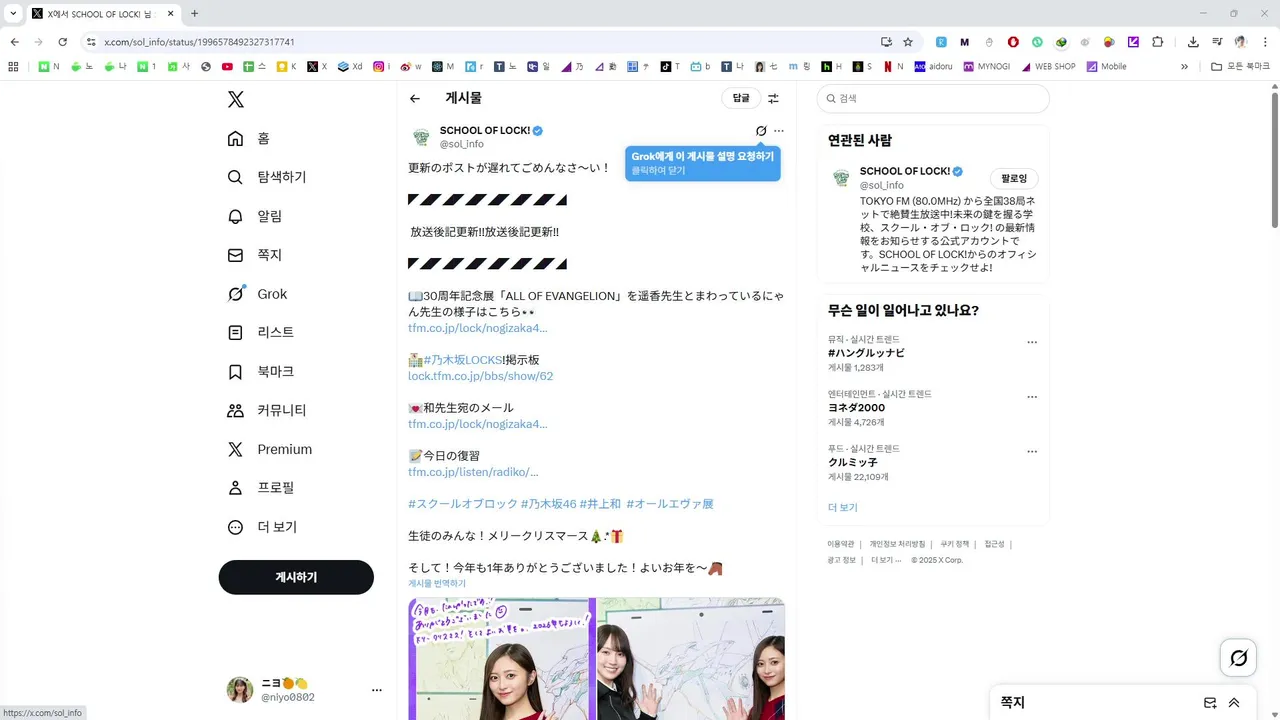Click the 답글 reply button
The height and width of the screenshot is (720, 1280).
741,98
